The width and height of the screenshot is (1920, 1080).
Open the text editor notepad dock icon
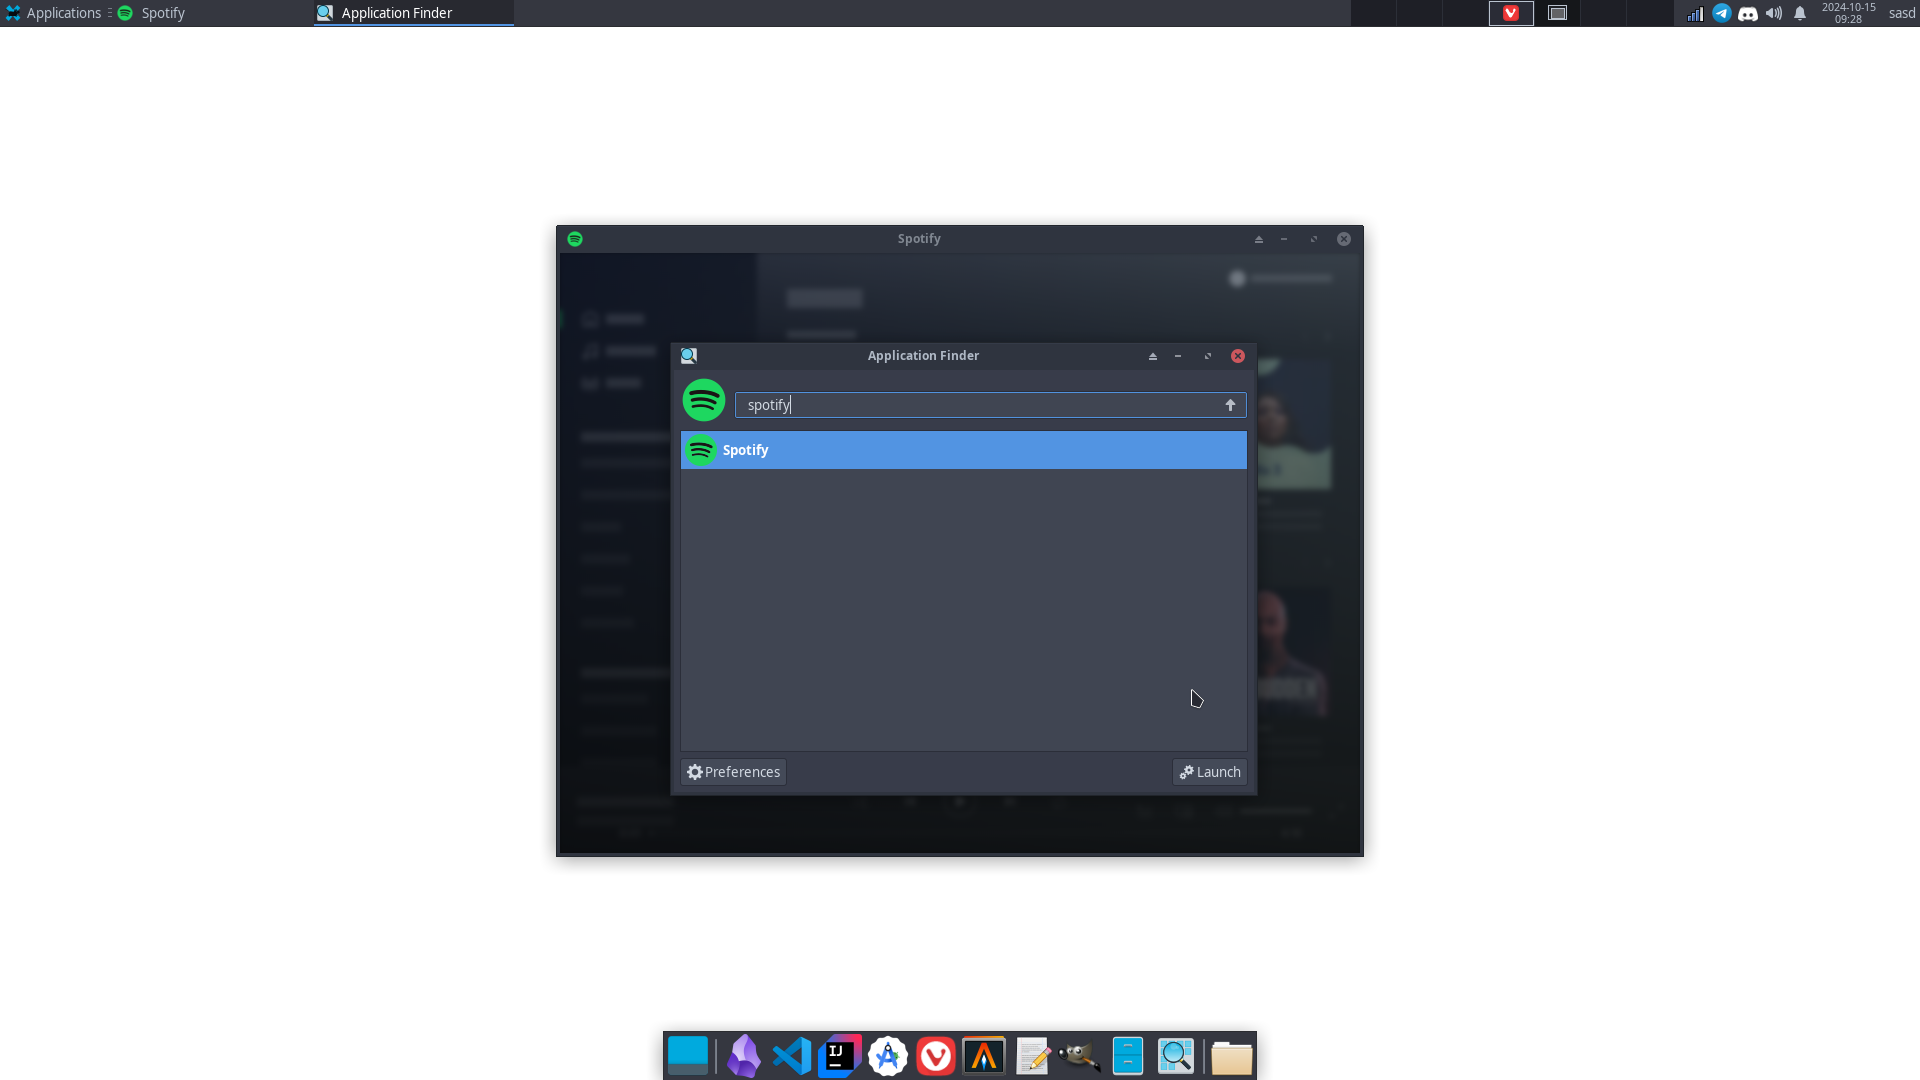(x=1032, y=1056)
